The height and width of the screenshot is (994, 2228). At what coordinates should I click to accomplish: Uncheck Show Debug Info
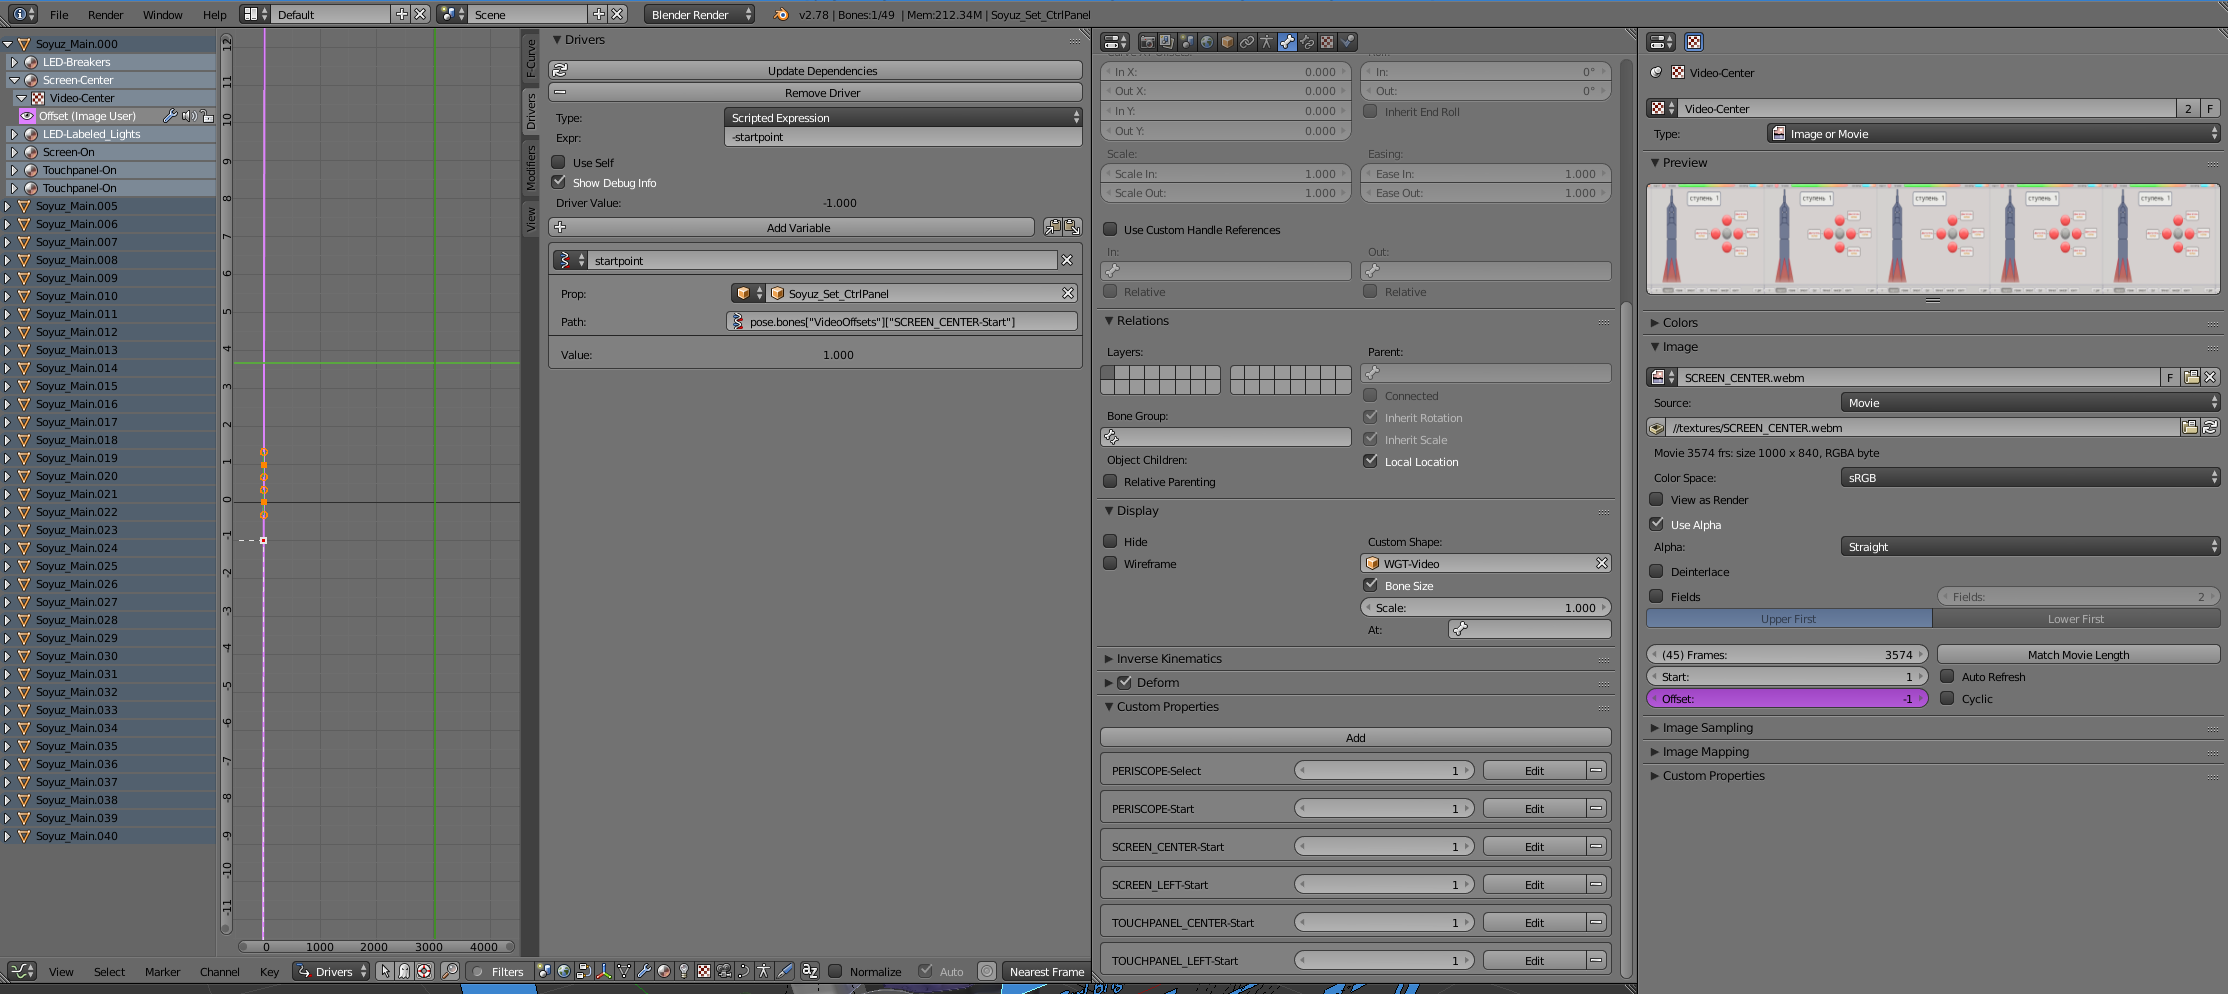pyautogui.click(x=559, y=182)
